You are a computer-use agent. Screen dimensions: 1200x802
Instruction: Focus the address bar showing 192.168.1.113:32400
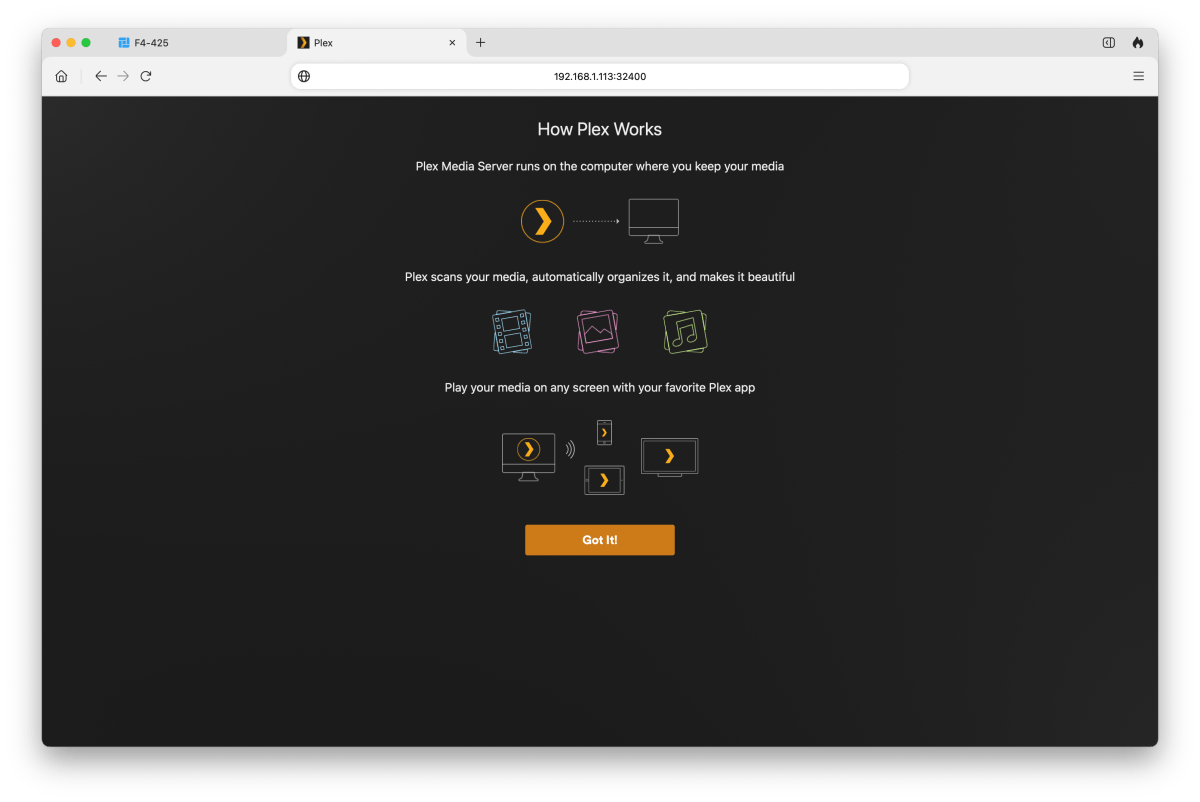[x=600, y=76]
